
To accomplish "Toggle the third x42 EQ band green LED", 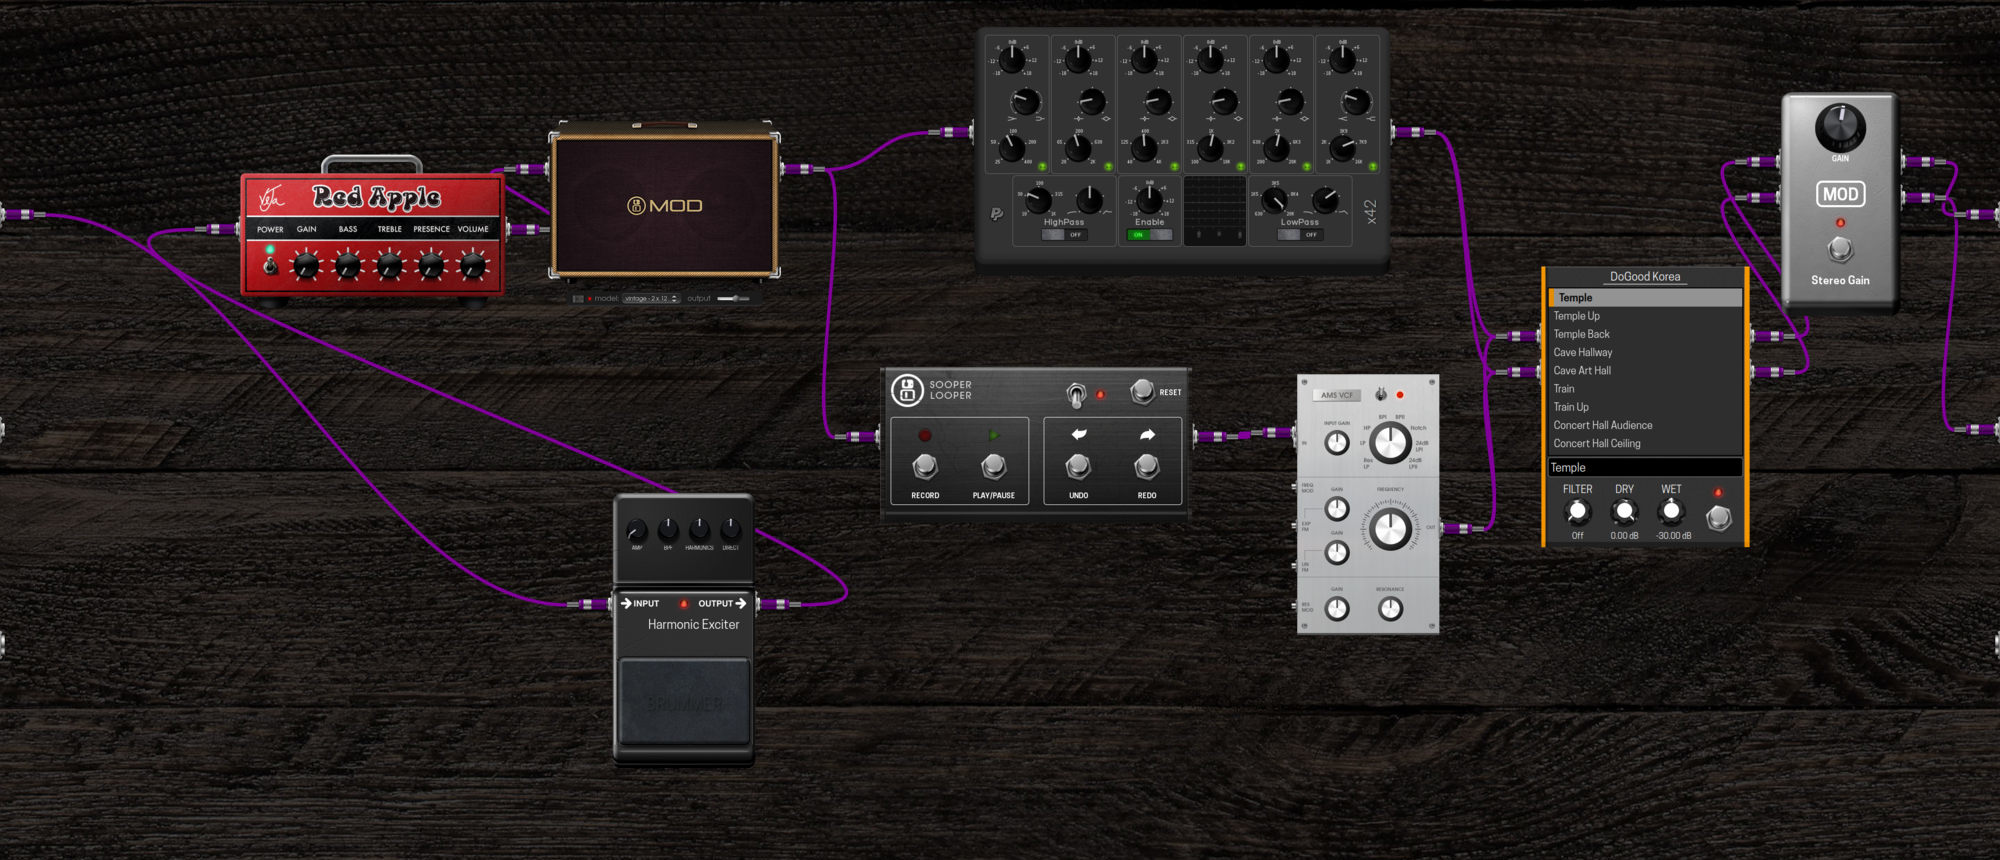I will point(1174,166).
